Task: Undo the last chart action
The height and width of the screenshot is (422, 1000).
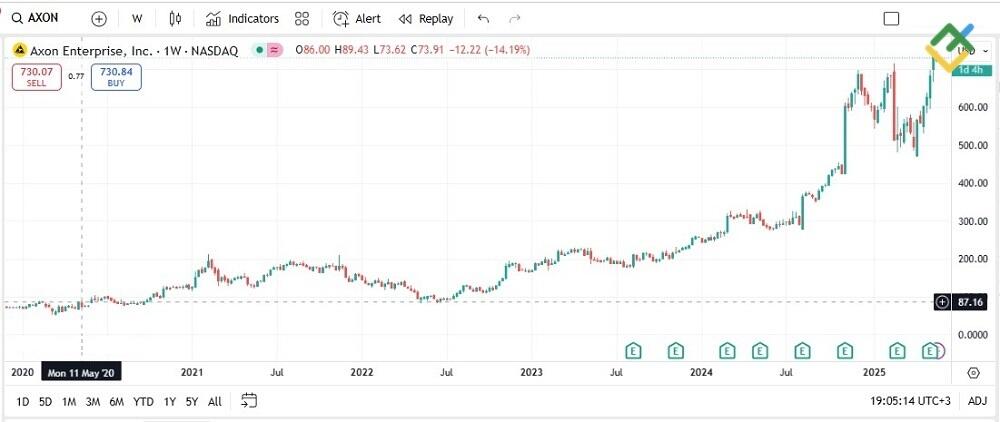Action: (x=484, y=18)
